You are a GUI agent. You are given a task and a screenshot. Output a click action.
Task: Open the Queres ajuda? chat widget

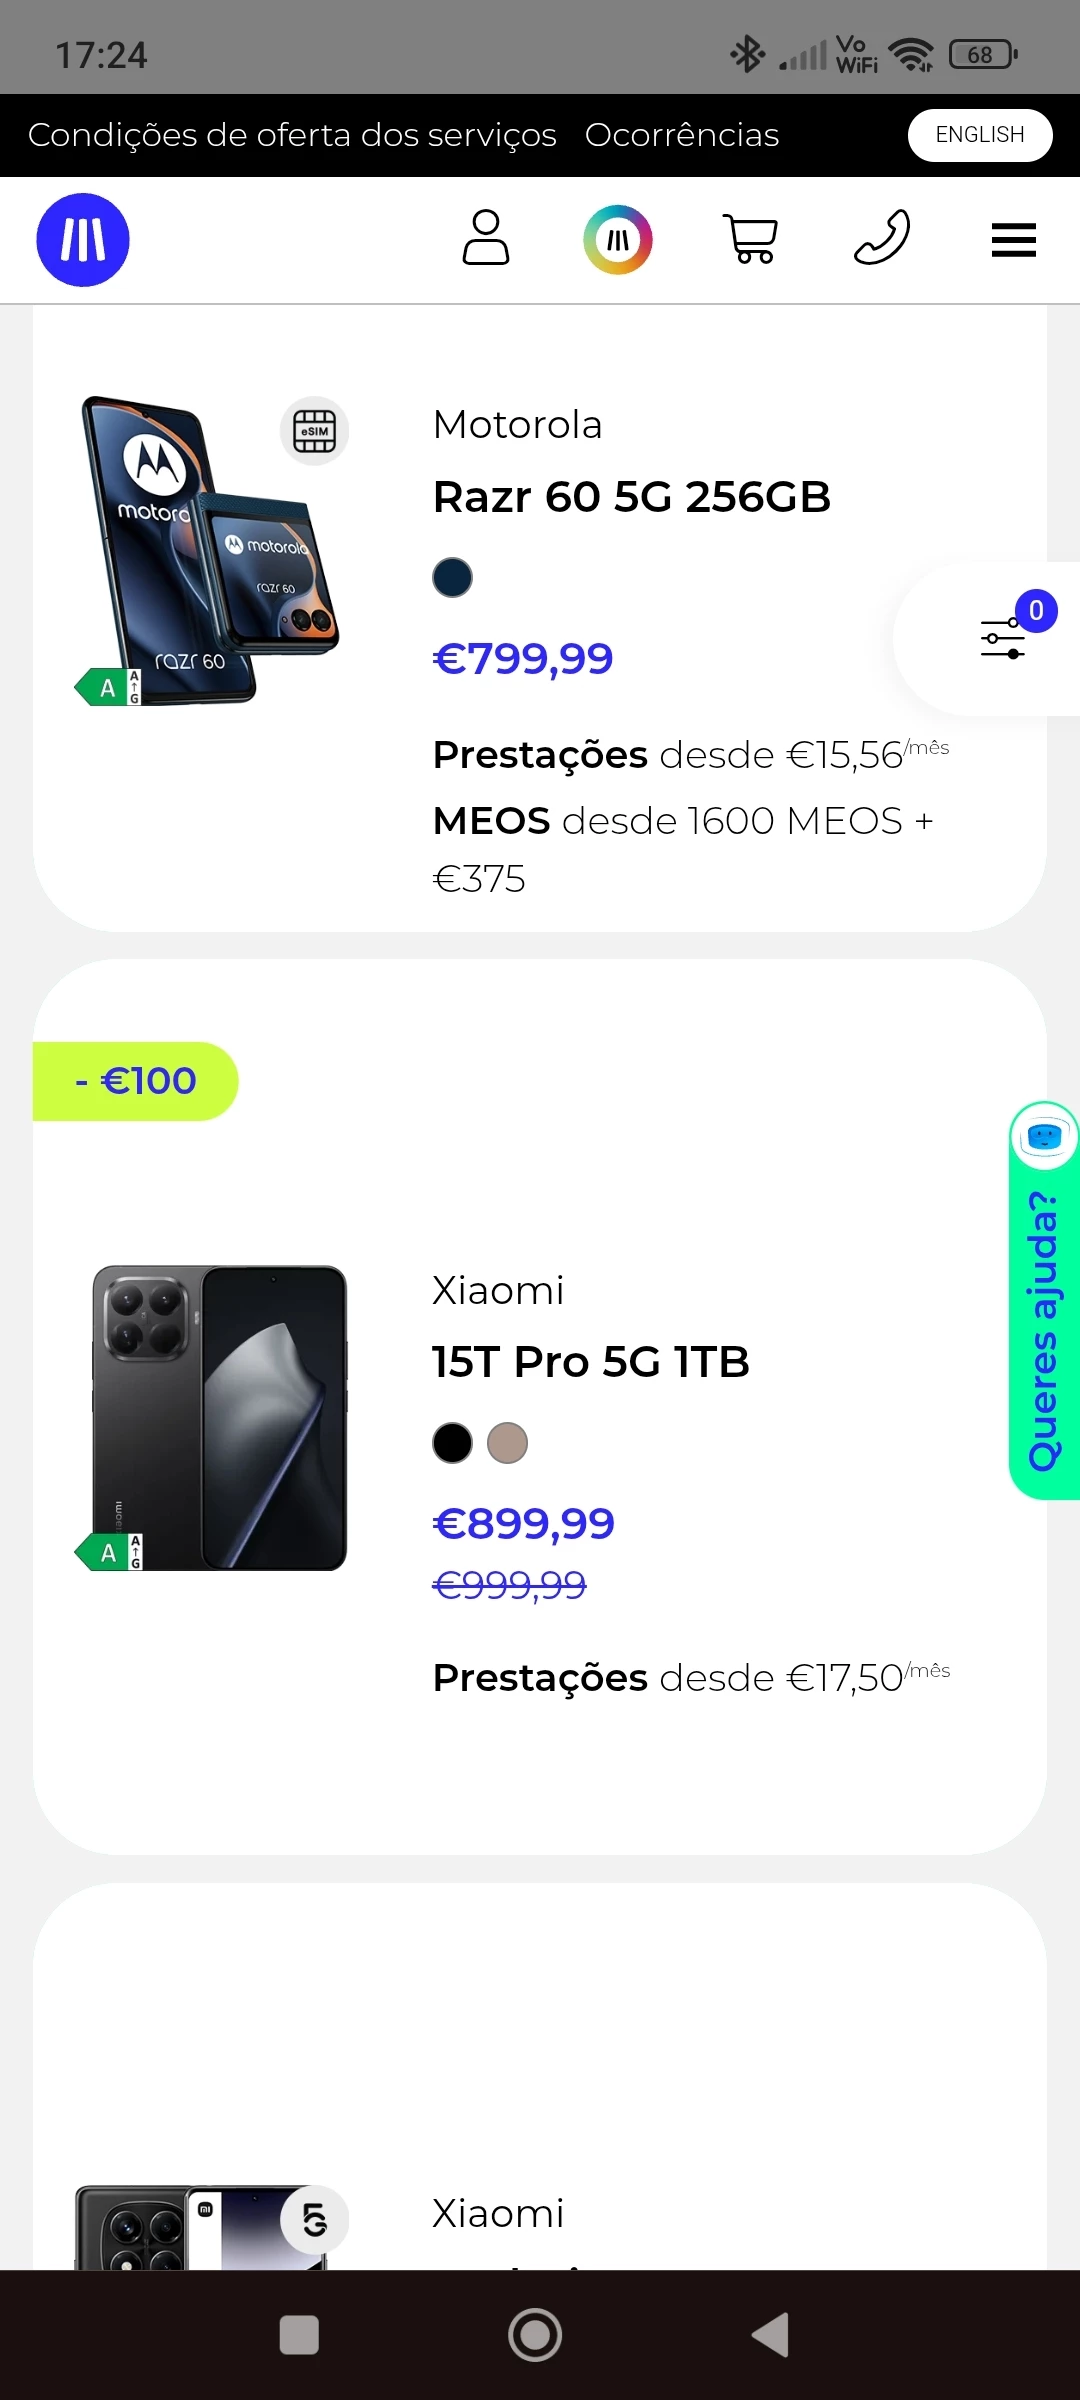(x=1044, y=1300)
